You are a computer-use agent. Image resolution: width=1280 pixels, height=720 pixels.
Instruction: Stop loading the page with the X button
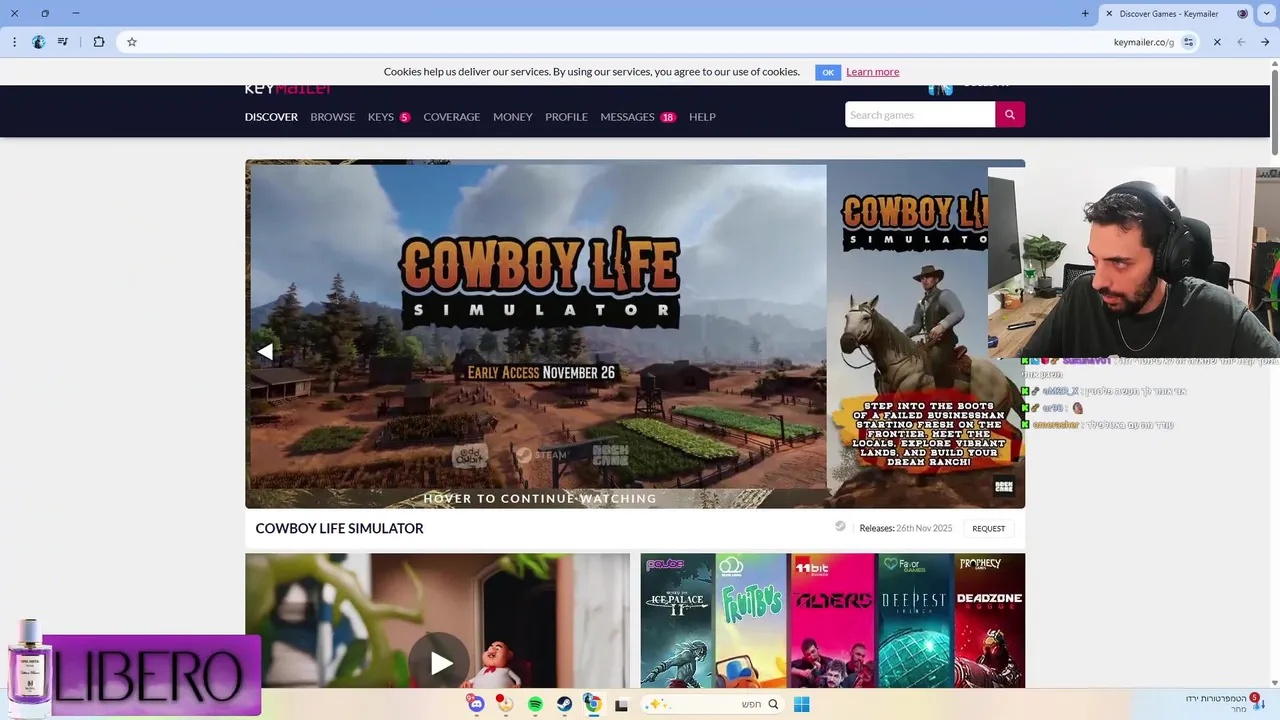[1217, 42]
